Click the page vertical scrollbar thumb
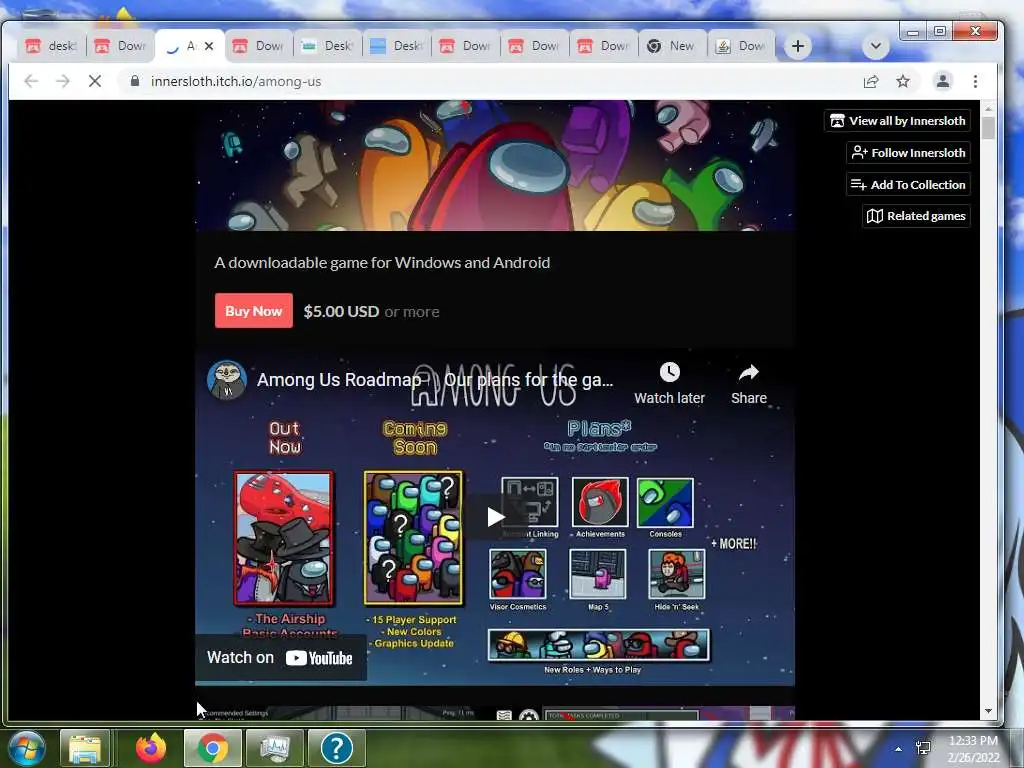This screenshot has height=768, width=1024. [x=987, y=128]
